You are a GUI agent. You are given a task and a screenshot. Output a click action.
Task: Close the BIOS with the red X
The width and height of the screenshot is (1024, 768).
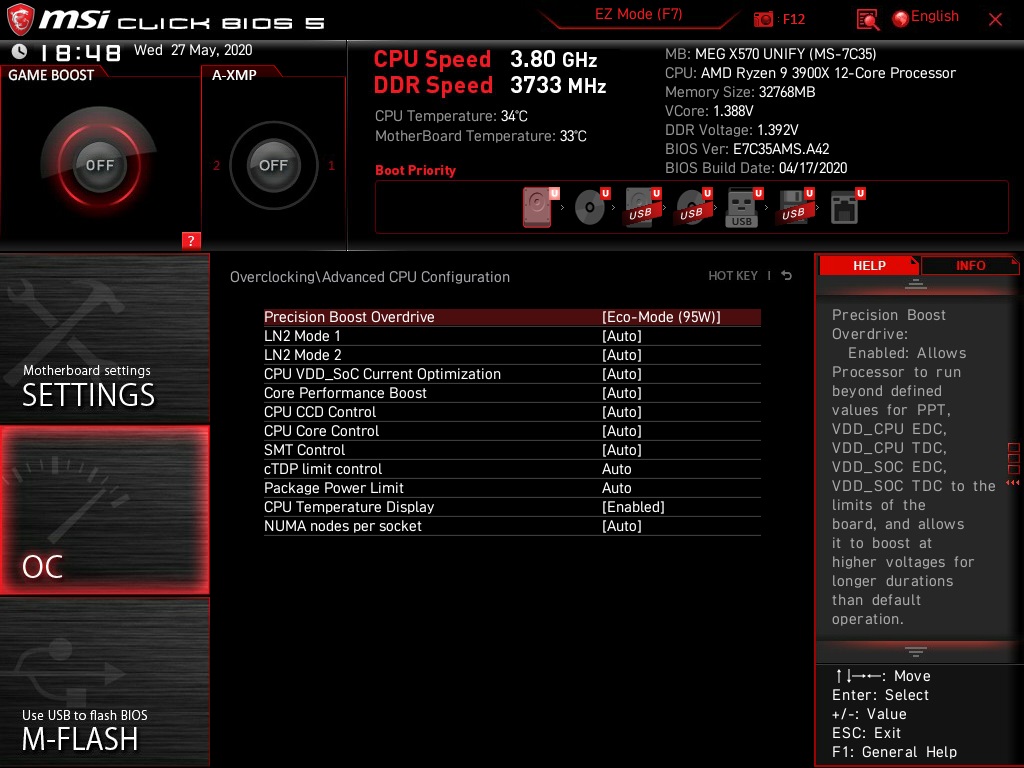pyautogui.click(x=995, y=20)
